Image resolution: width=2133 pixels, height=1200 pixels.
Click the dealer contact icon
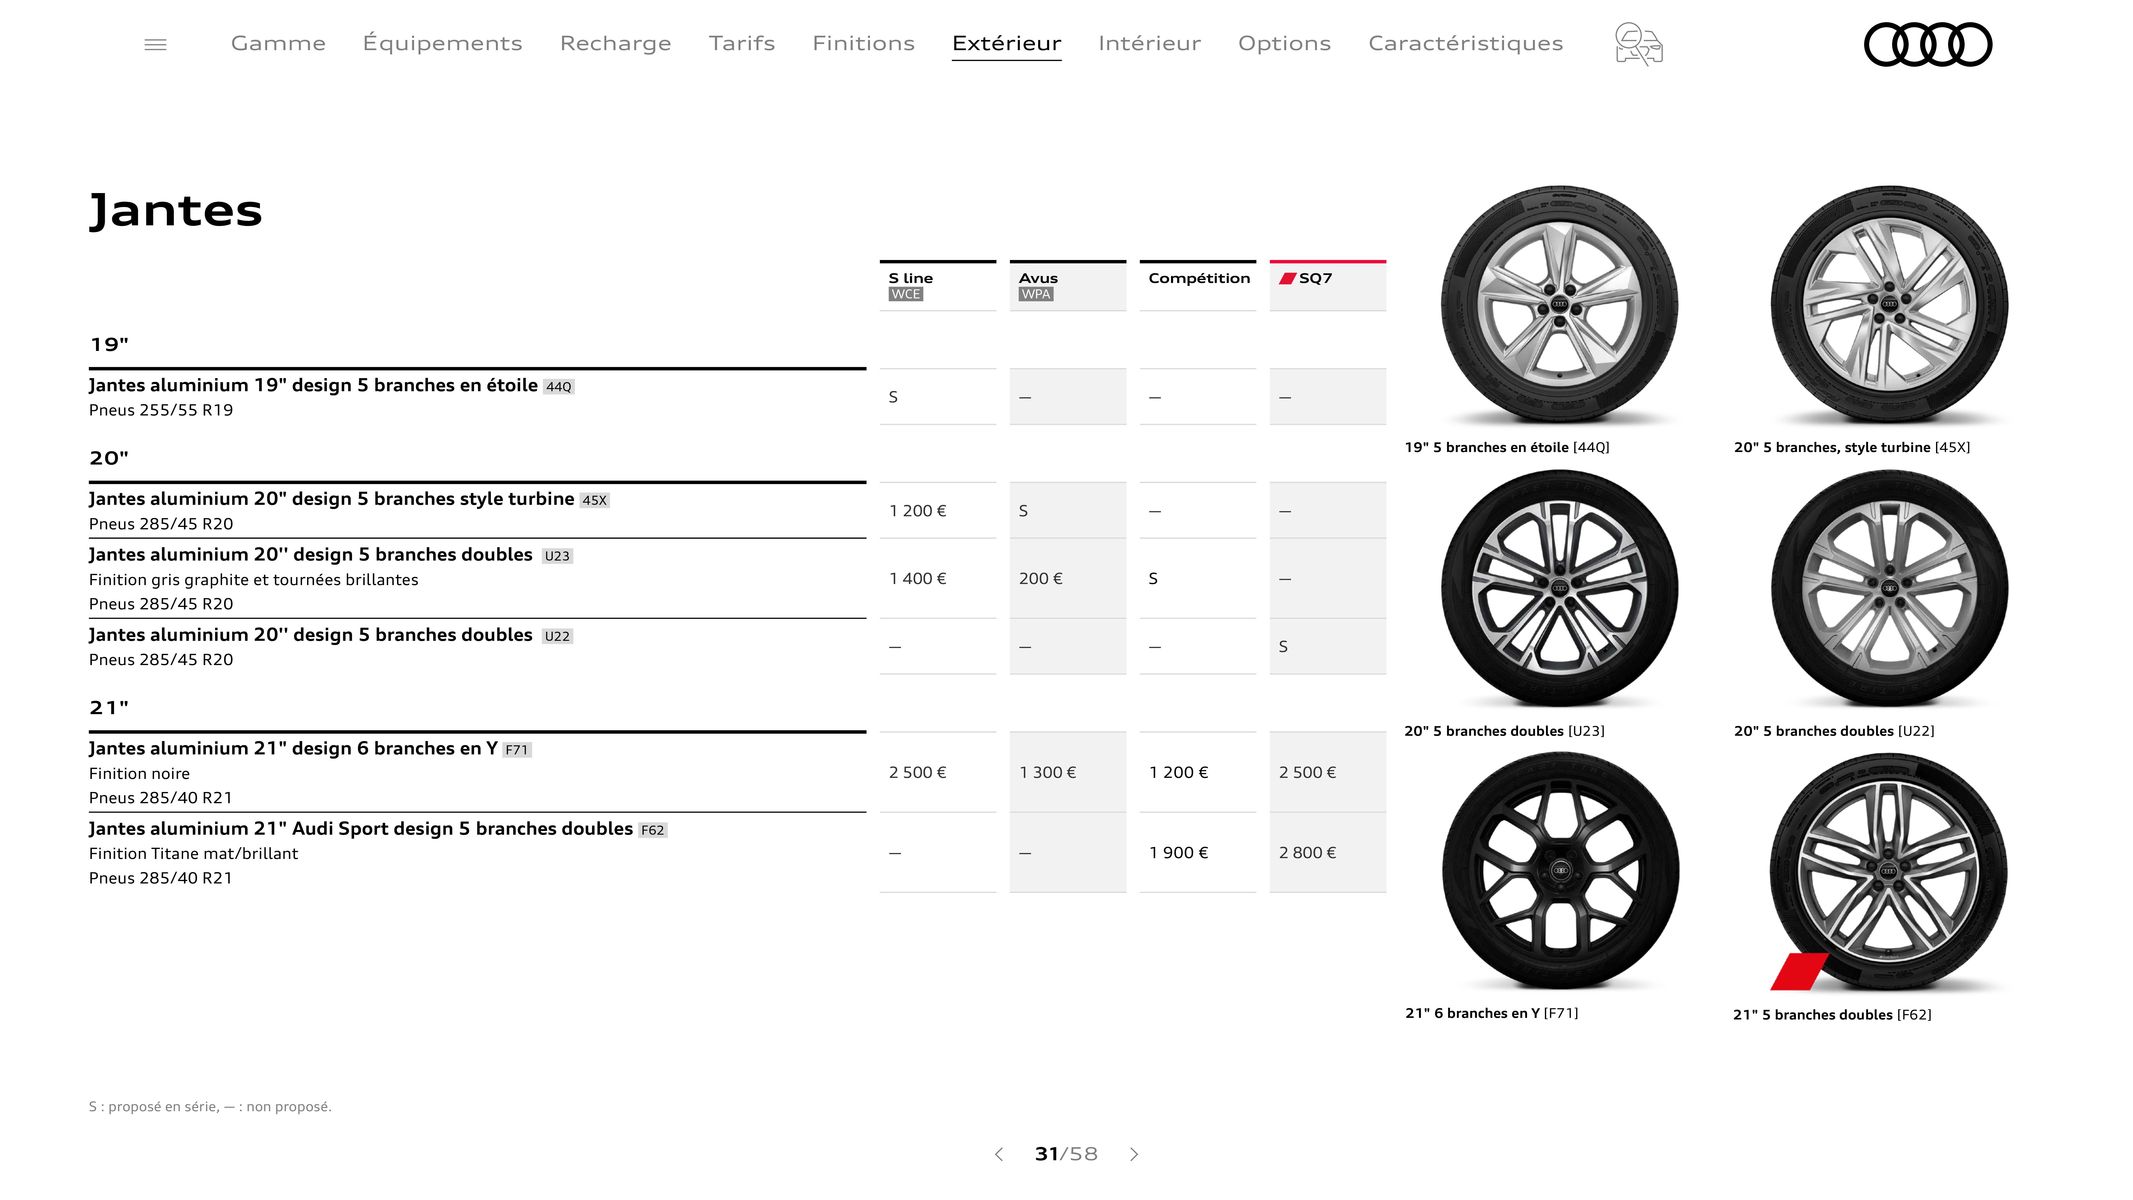click(1639, 44)
